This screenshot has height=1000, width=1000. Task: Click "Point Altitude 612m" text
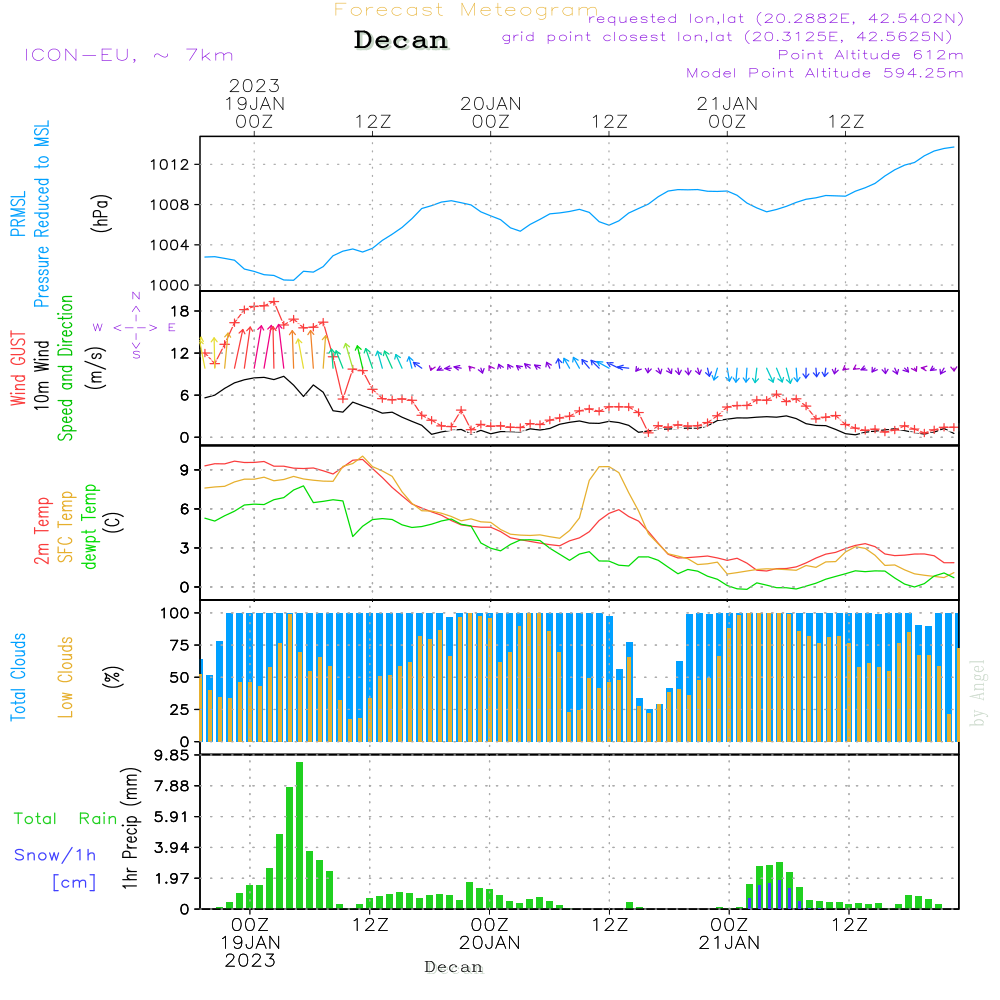coord(871,55)
